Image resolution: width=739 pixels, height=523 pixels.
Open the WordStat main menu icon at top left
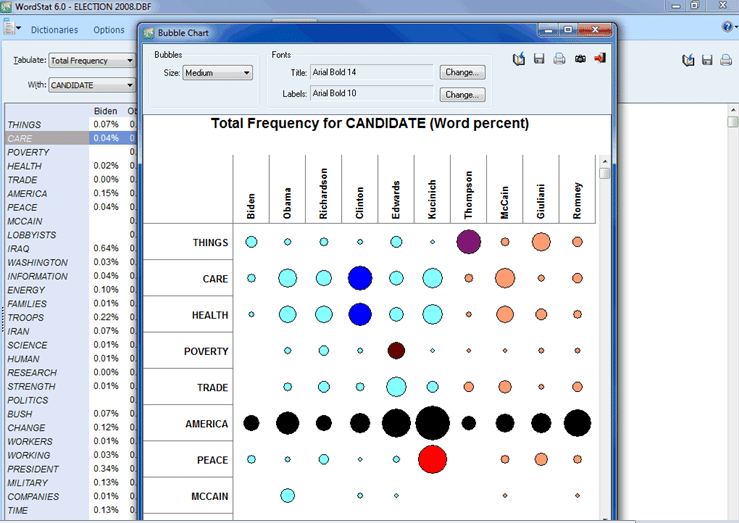(11, 29)
